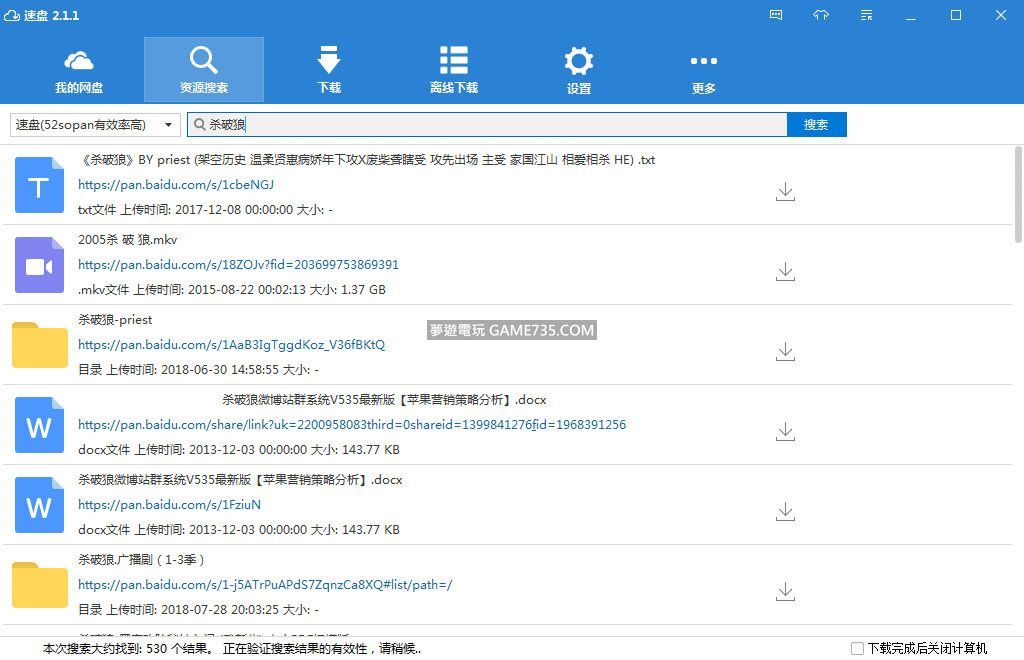Open the 下载 downloads tab

[x=328, y=71]
